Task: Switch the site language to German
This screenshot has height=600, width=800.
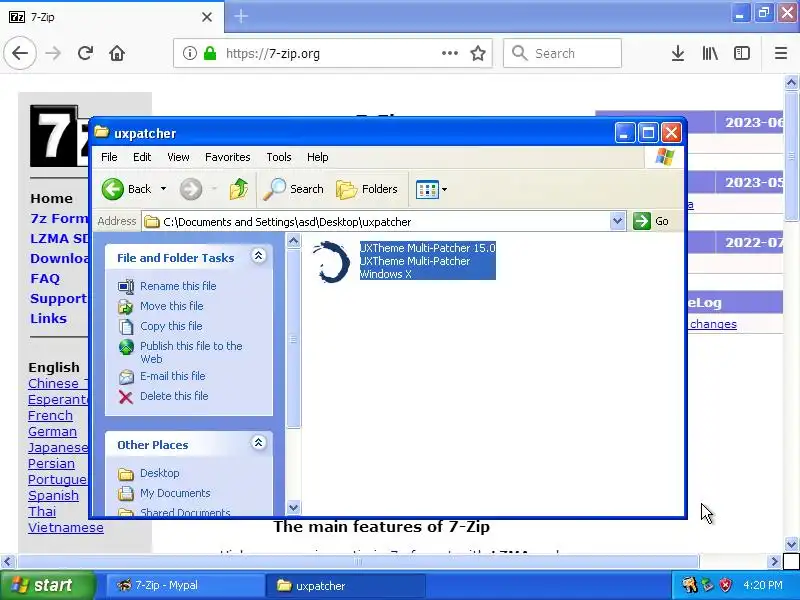Action: coord(53,432)
